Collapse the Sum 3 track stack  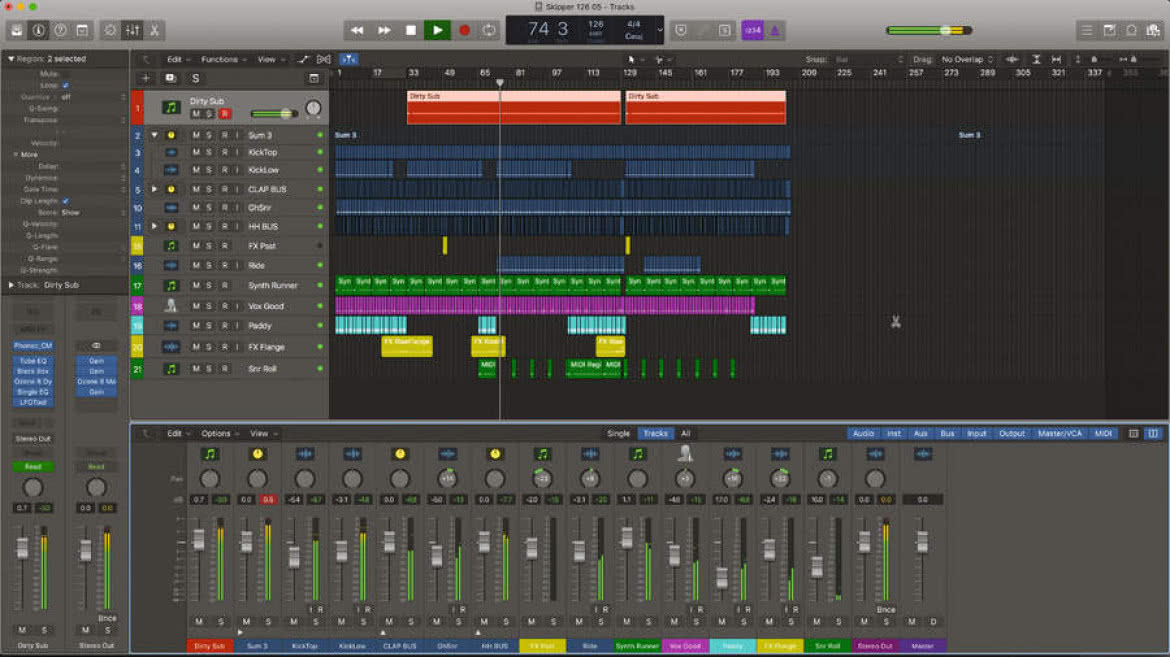point(154,135)
